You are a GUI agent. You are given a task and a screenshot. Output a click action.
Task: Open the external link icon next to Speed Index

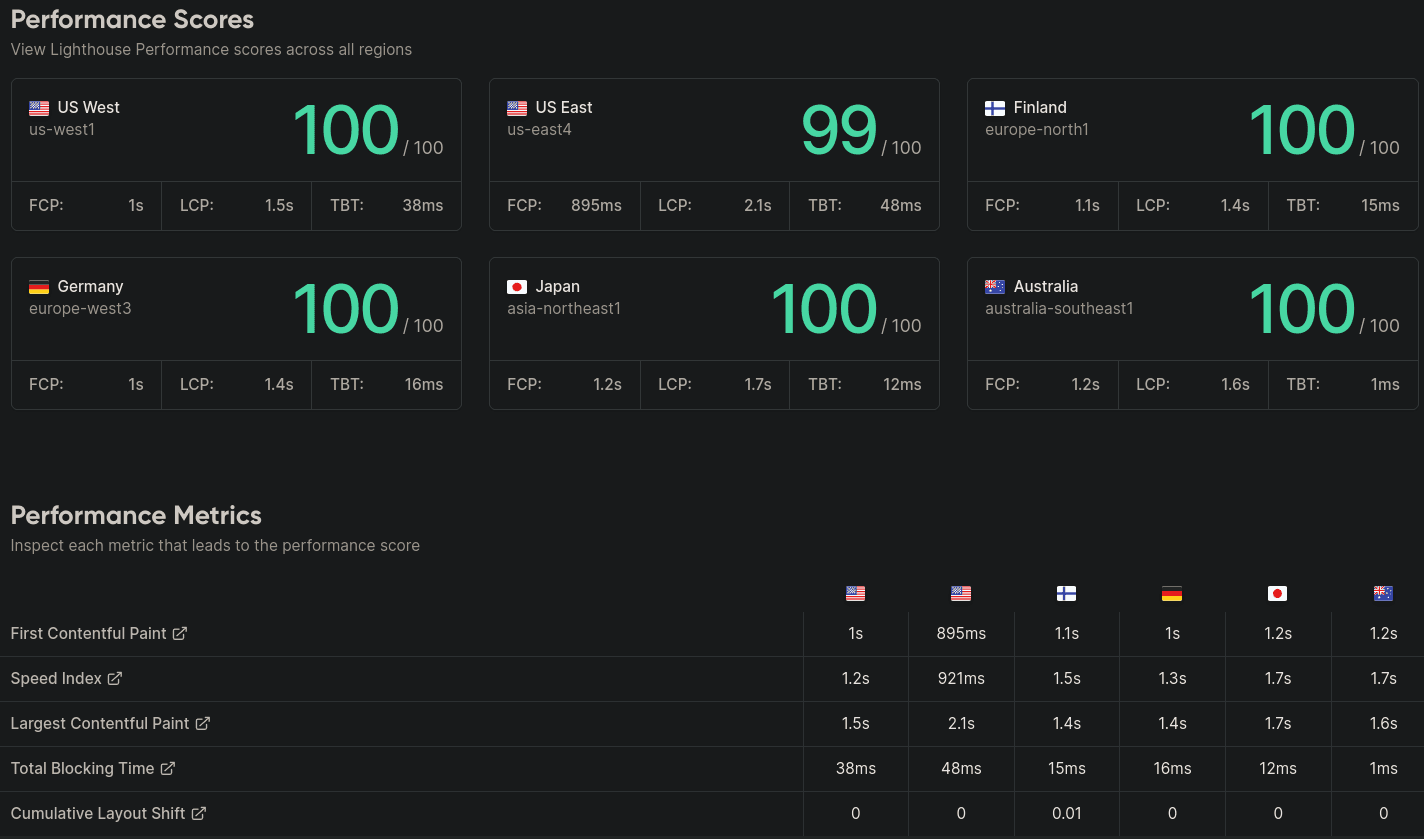(x=115, y=678)
